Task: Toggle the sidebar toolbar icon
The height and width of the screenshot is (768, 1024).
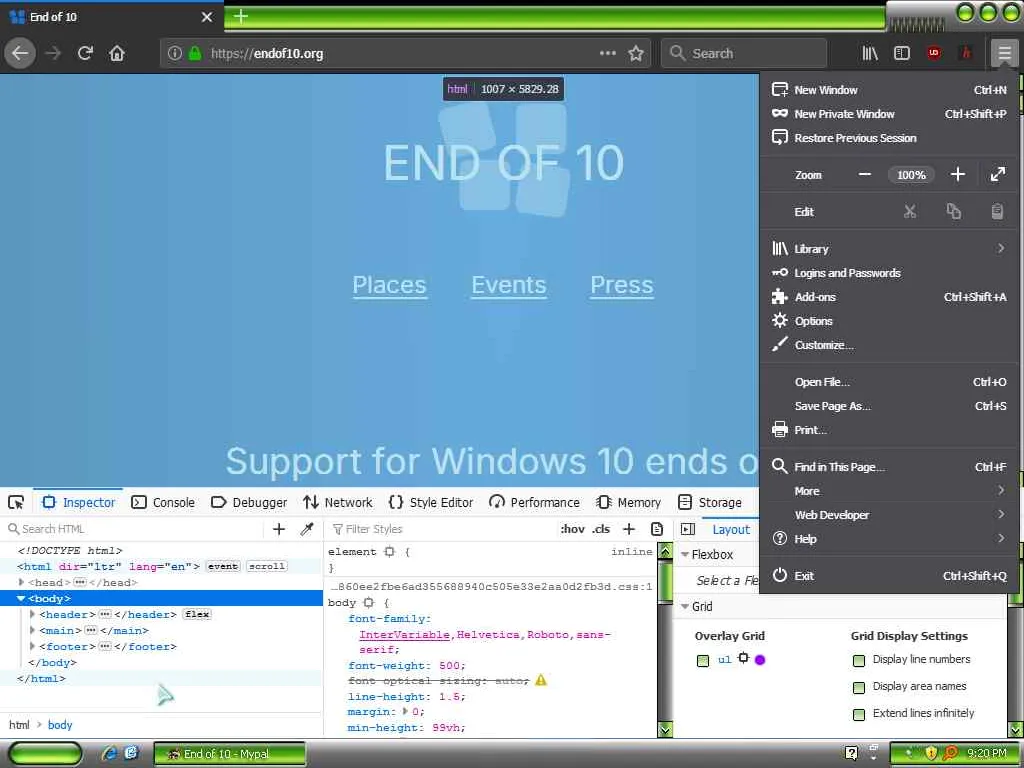Action: coord(902,53)
